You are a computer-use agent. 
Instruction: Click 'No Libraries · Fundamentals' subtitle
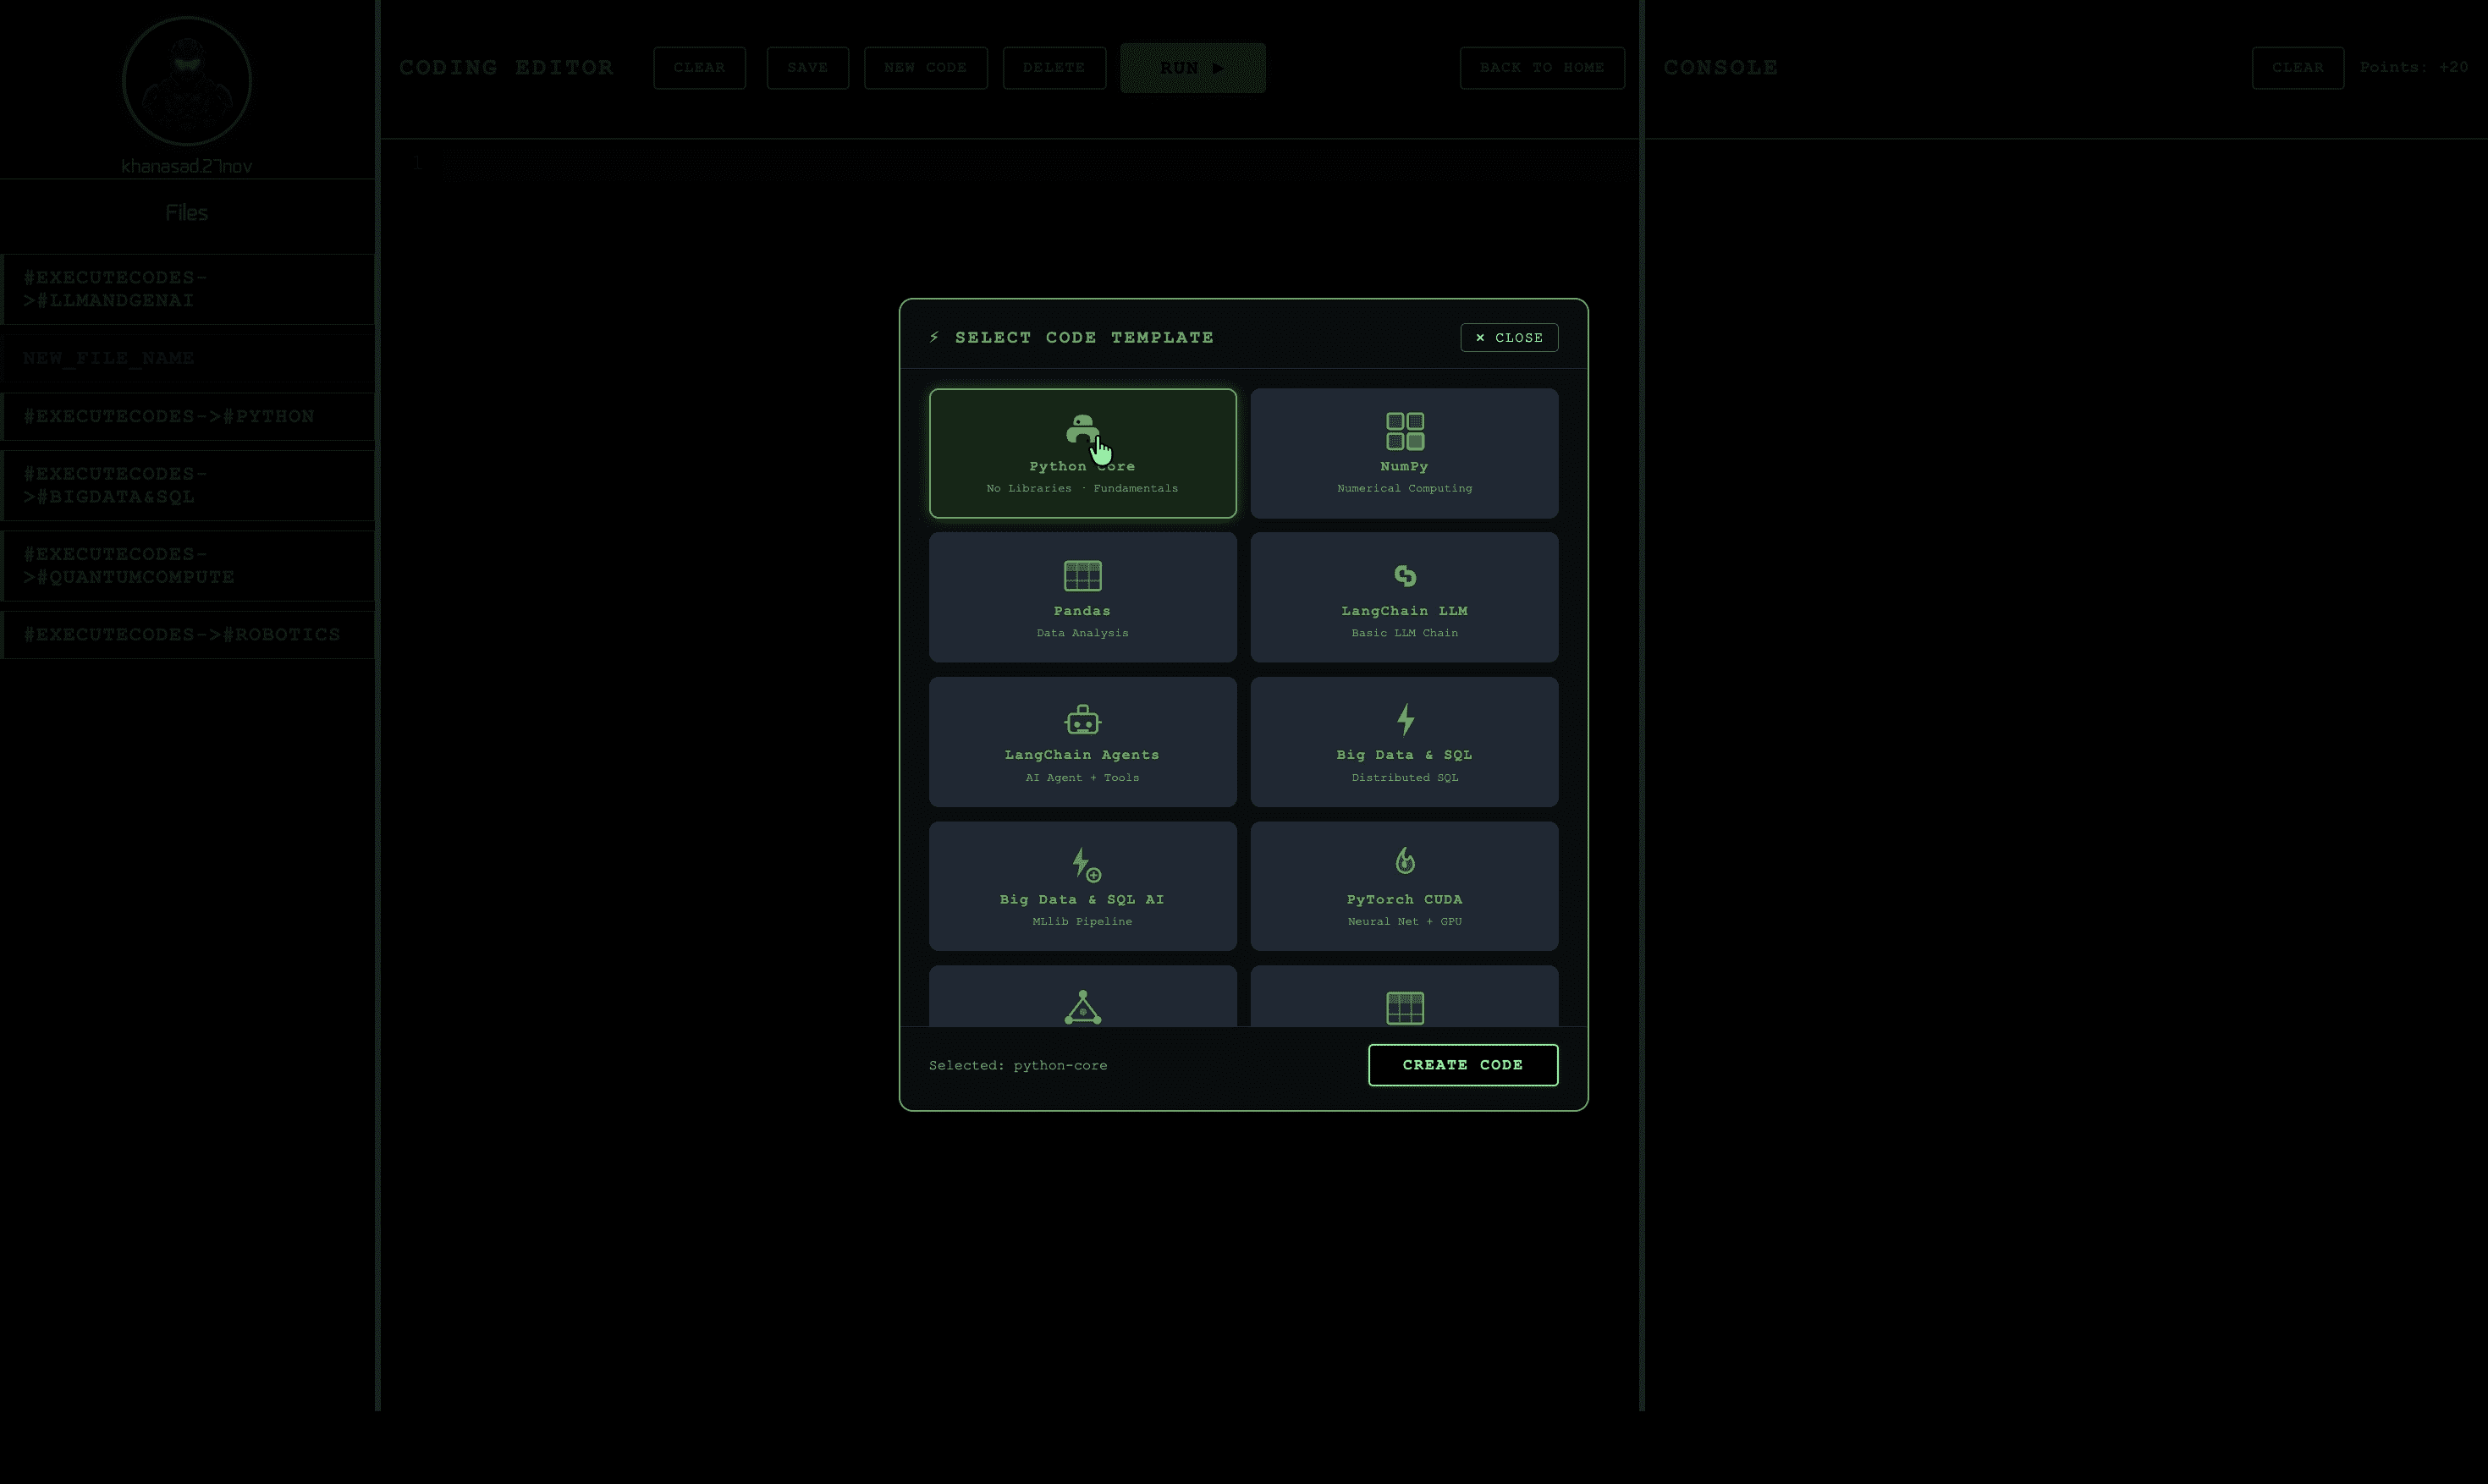coord(1082,489)
